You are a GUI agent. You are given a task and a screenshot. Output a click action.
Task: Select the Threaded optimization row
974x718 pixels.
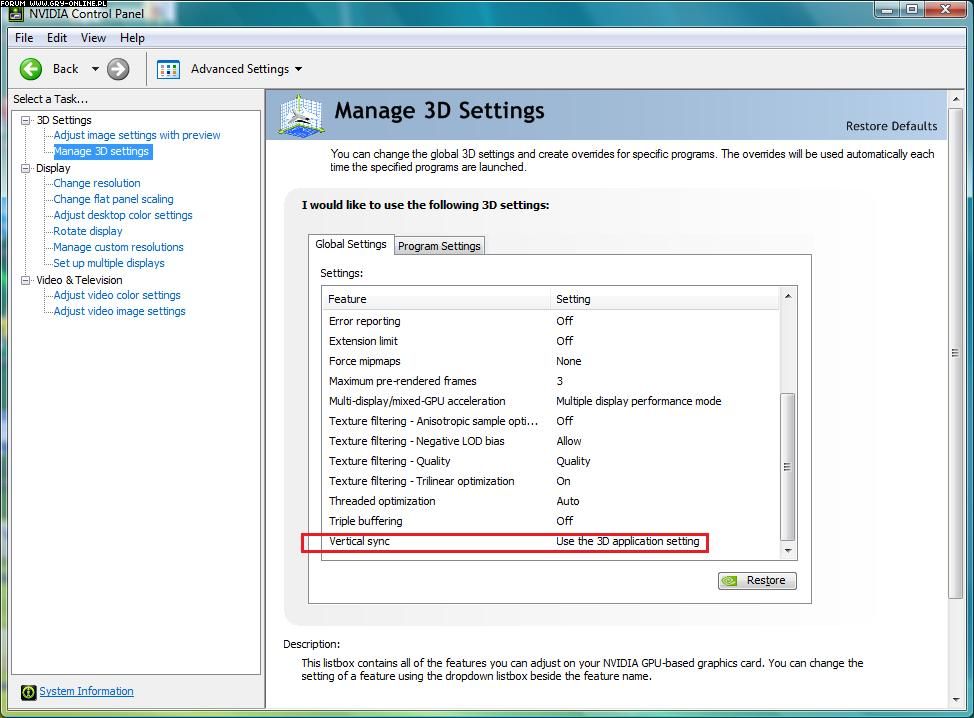tap(551, 501)
